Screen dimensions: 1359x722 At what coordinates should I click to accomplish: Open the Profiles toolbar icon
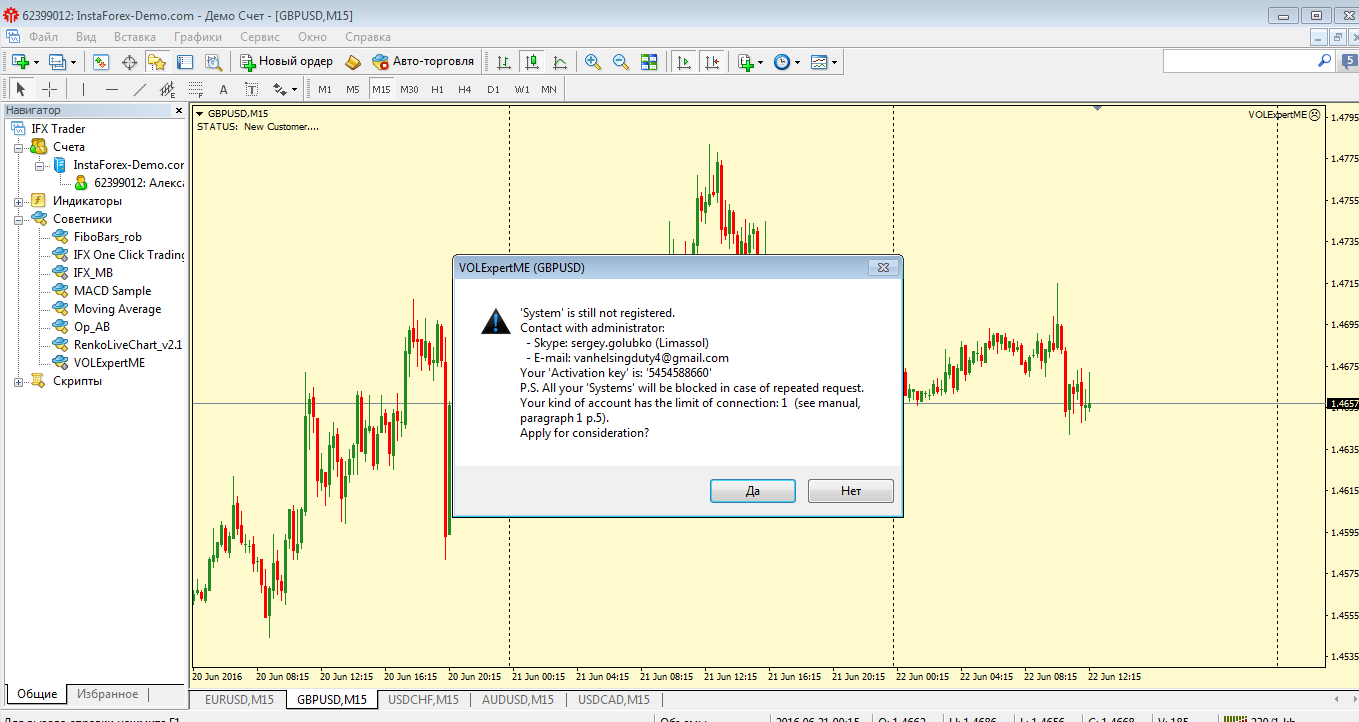point(57,62)
